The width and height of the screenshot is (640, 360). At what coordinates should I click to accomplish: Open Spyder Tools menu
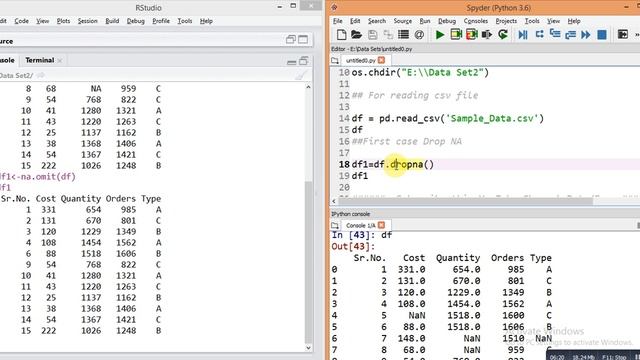tap(532, 21)
